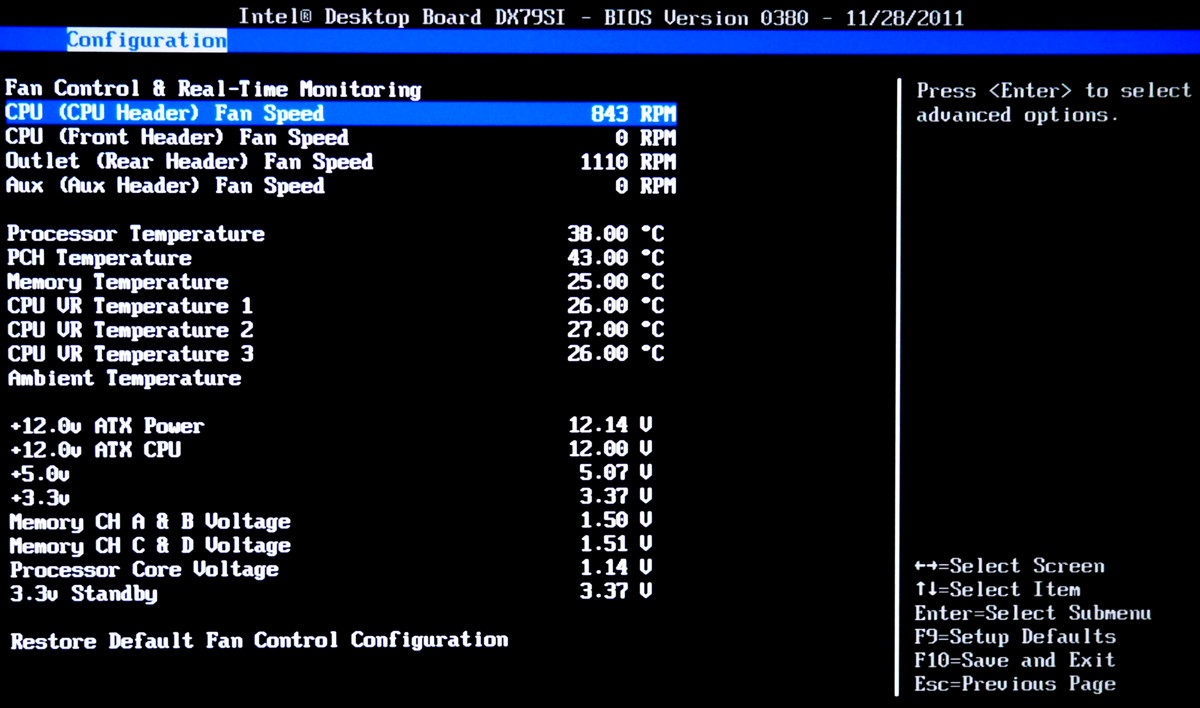The image size is (1200, 708).
Task: Click the 5.07 V value
Action: pos(616,474)
